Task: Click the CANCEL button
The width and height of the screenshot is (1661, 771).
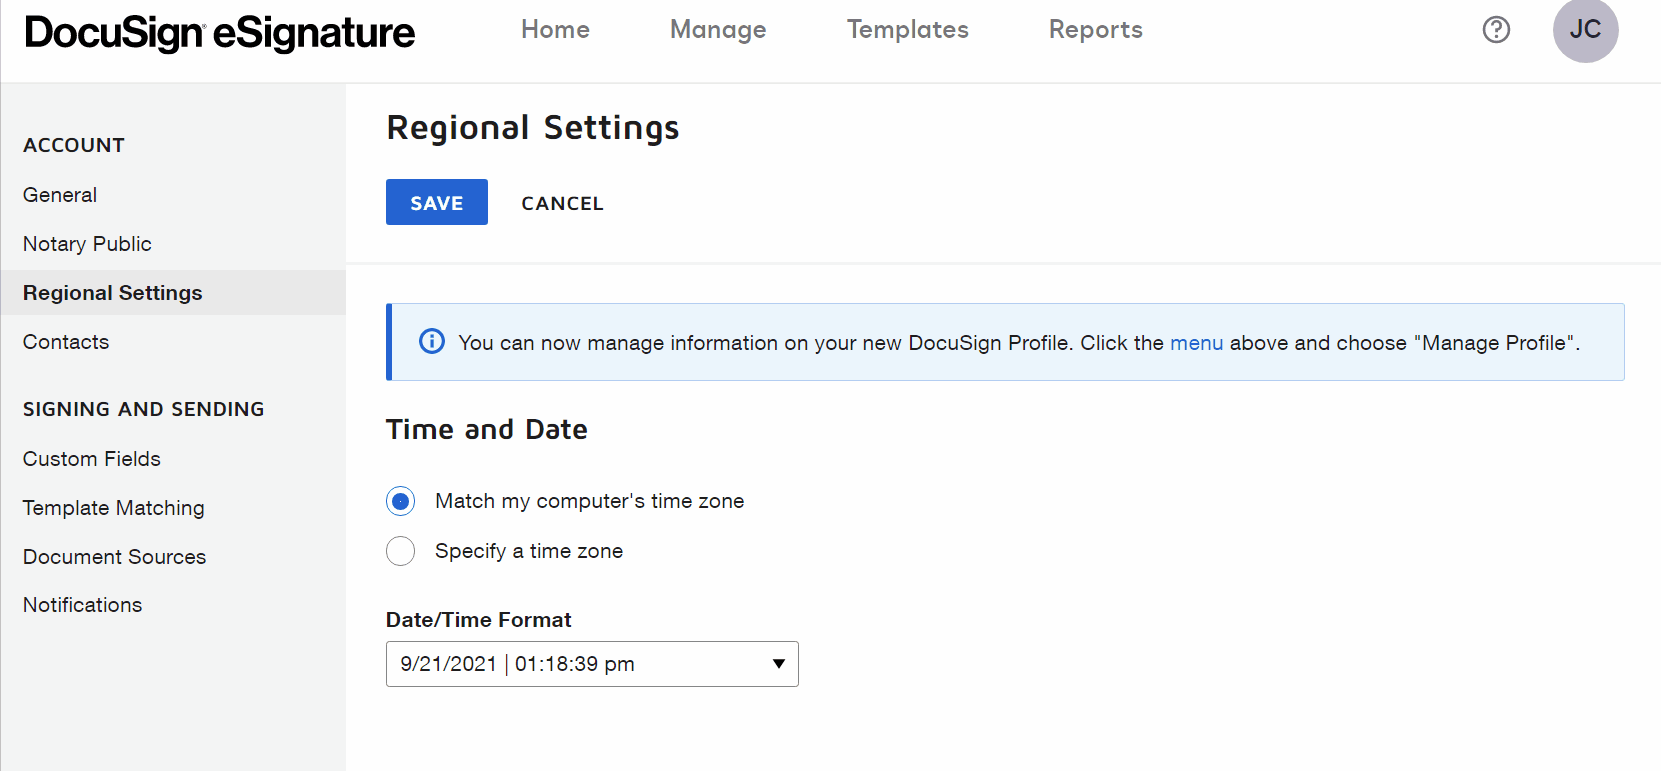Action: (562, 203)
